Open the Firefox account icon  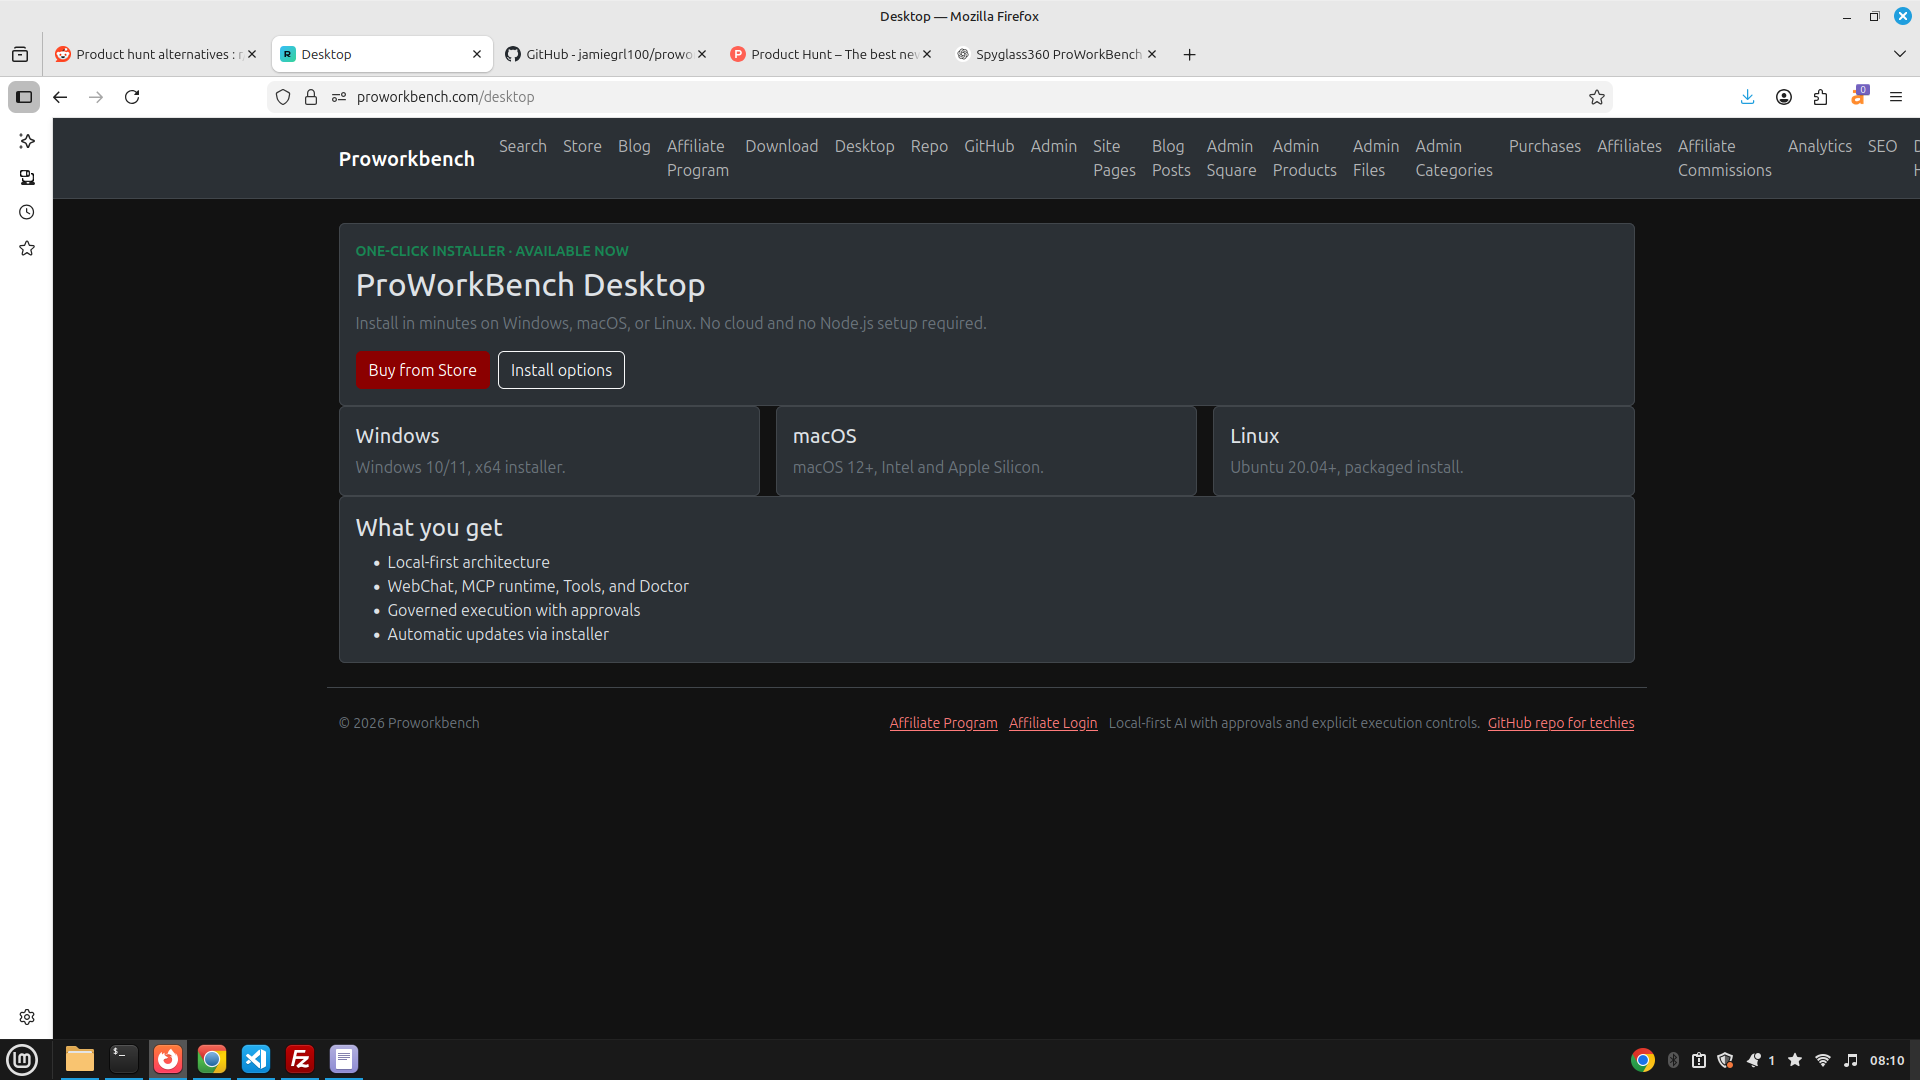[1784, 97]
